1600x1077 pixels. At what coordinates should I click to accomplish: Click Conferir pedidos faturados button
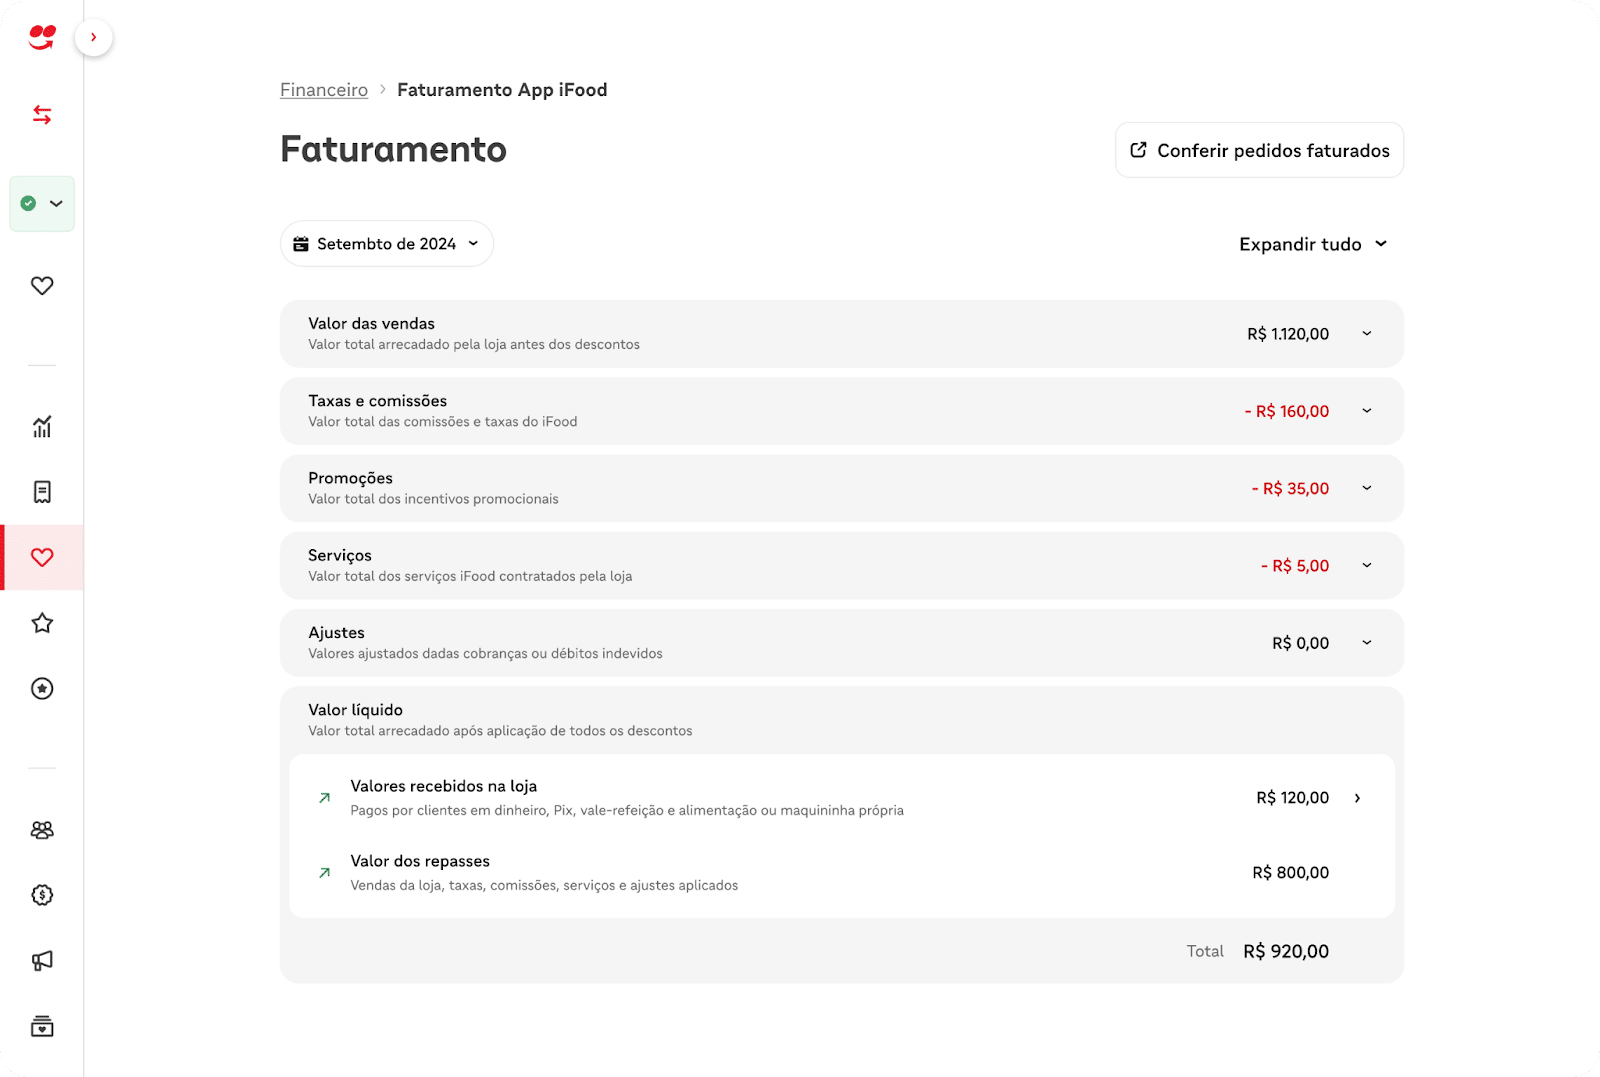(1259, 150)
